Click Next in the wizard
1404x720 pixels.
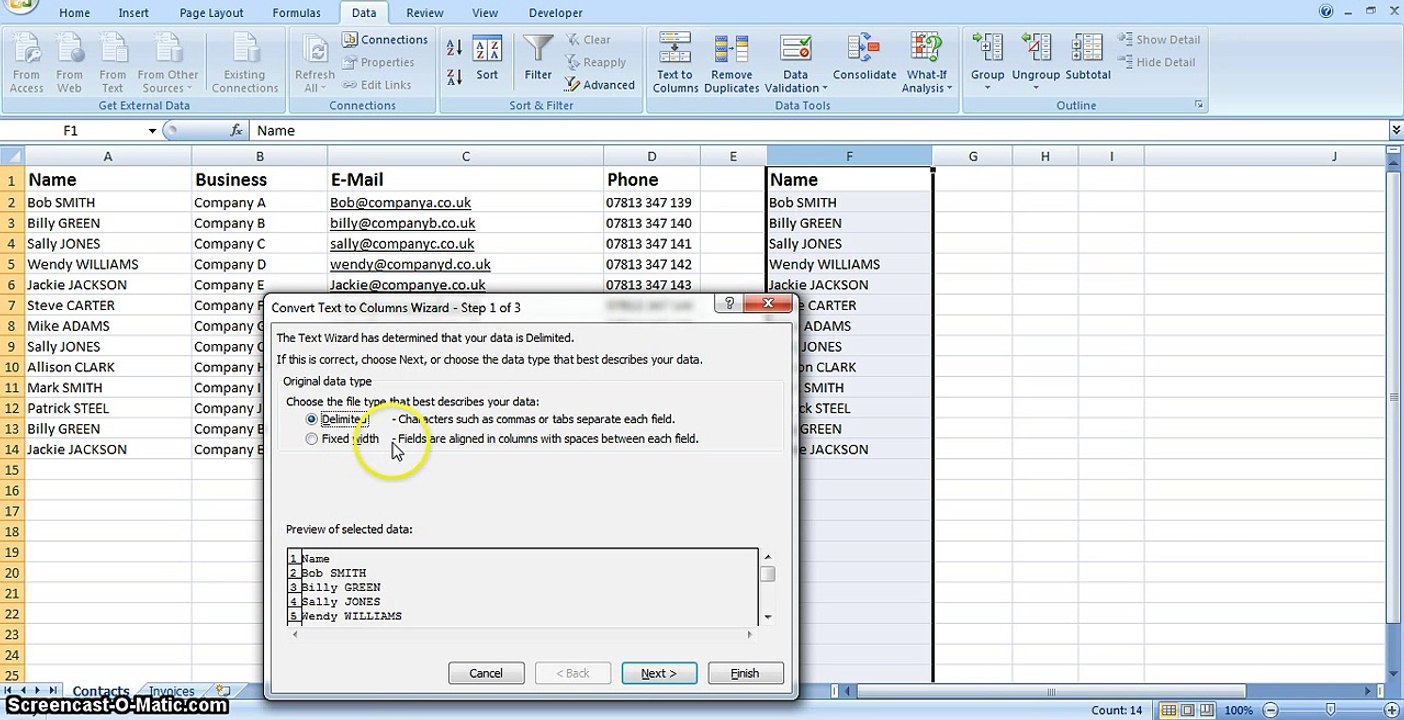[659, 673]
